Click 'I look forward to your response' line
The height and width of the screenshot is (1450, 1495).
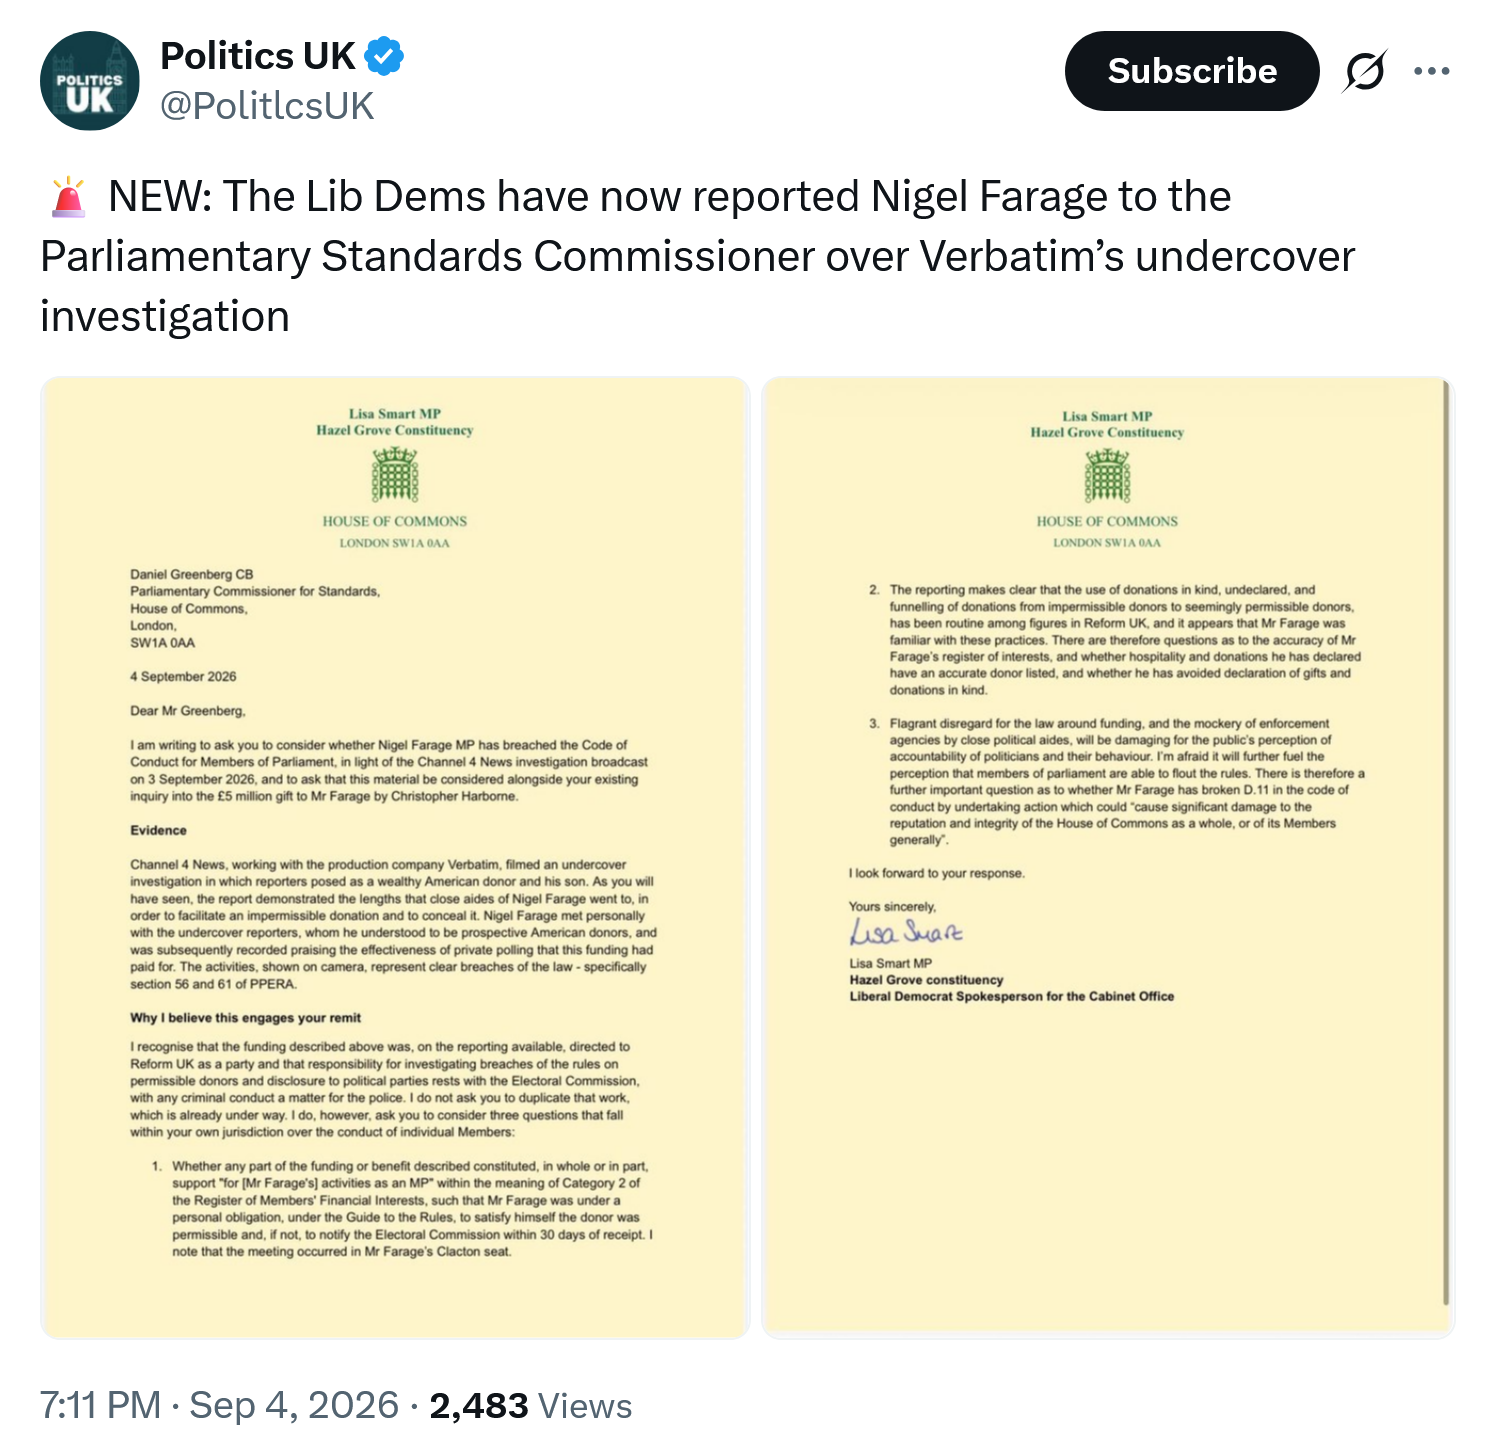[x=936, y=873]
